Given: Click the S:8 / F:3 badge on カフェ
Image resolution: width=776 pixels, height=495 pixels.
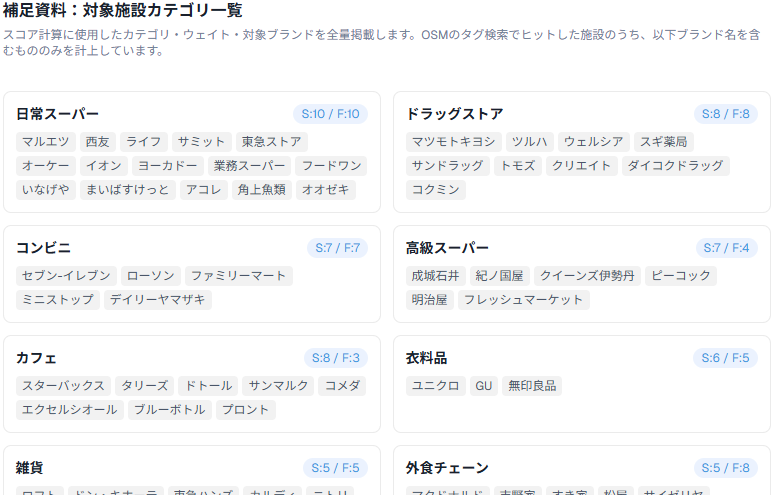Looking at the screenshot, I should [336, 358].
